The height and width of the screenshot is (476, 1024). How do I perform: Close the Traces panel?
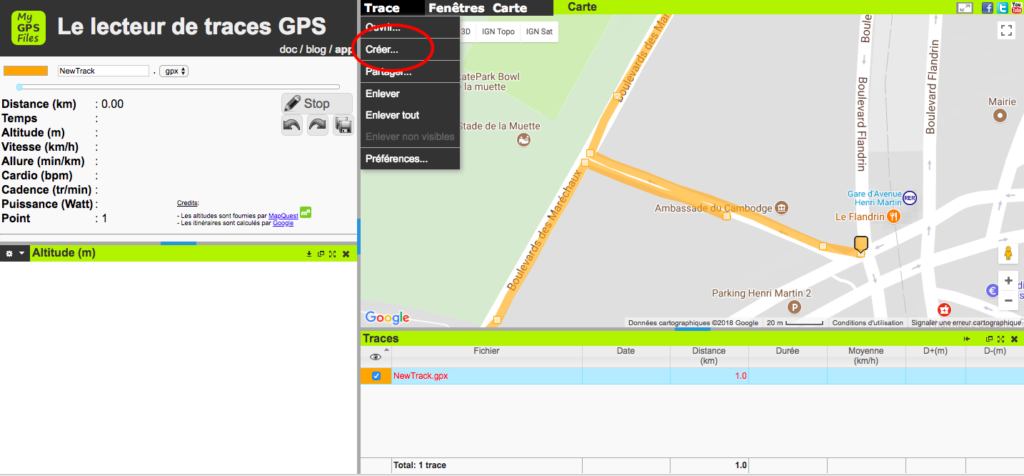pyautogui.click(x=1014, y=339)
